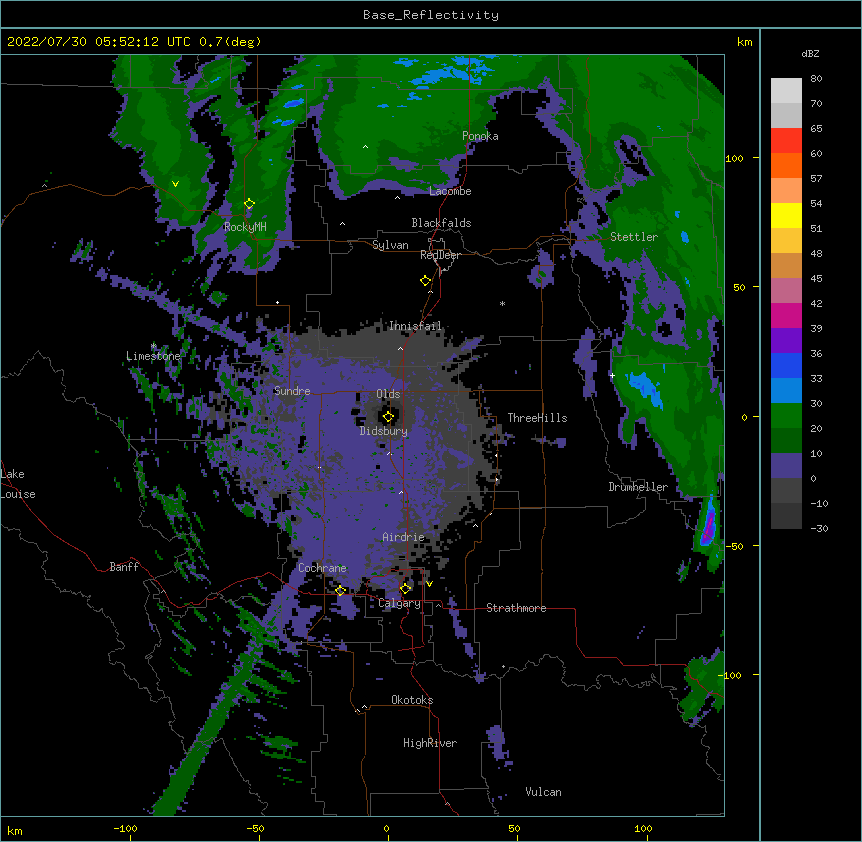Select the purple 36-39 dBZ legend swatch

(x=786, y=341)
